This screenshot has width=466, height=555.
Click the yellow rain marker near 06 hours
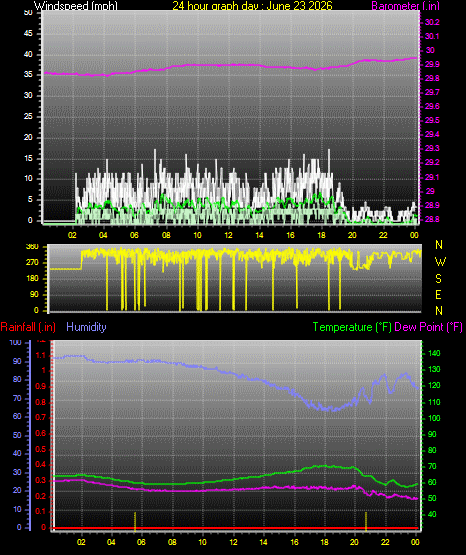click(x=135, y=521)
